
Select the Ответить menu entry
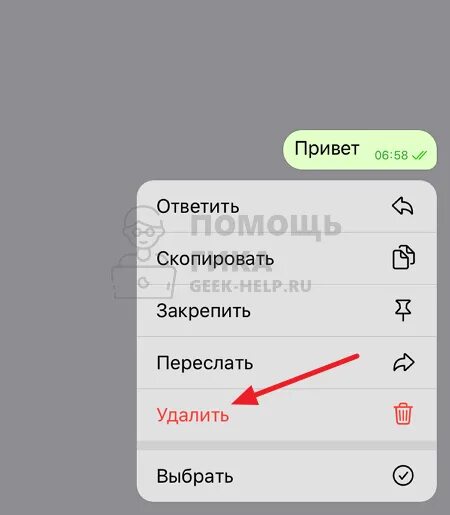(287, 207)
